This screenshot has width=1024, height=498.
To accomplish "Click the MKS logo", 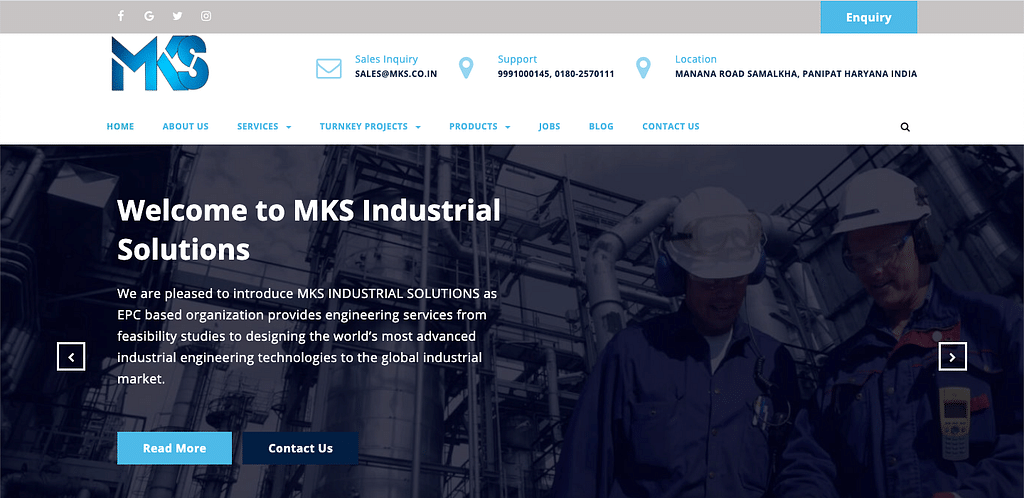I will [x=160, y=64].
